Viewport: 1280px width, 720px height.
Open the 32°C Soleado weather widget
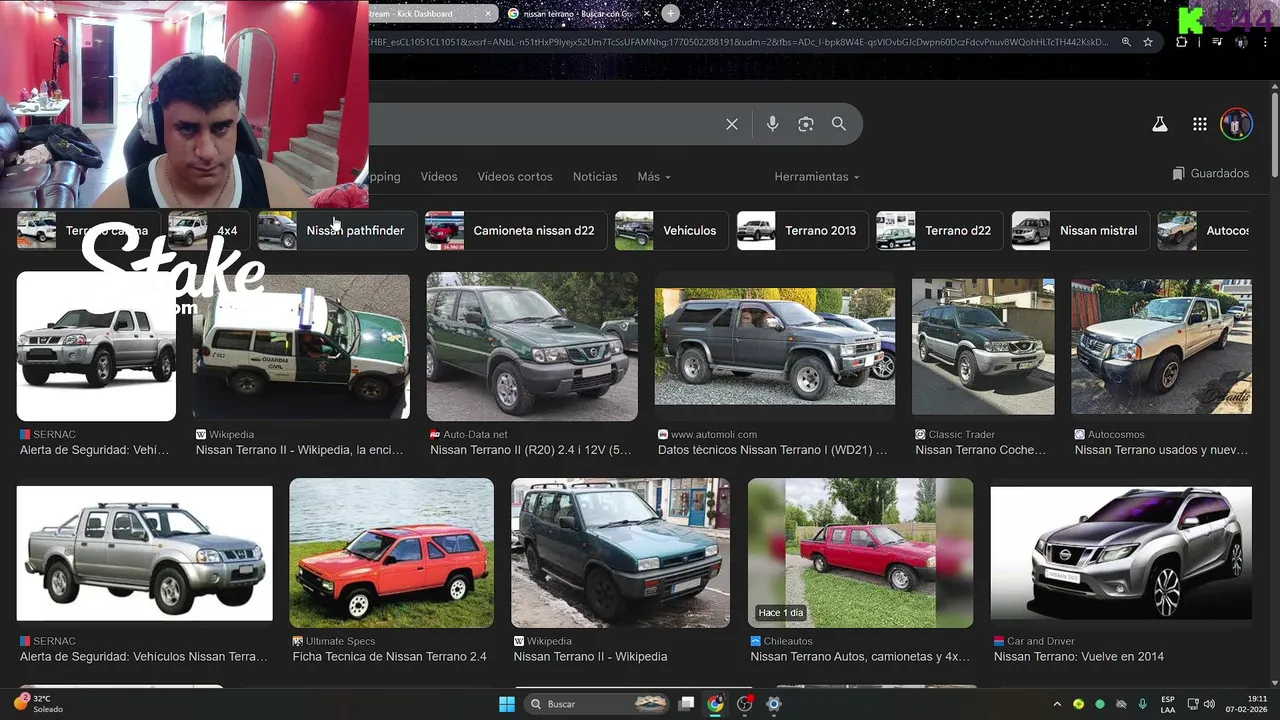pos(38,704)
